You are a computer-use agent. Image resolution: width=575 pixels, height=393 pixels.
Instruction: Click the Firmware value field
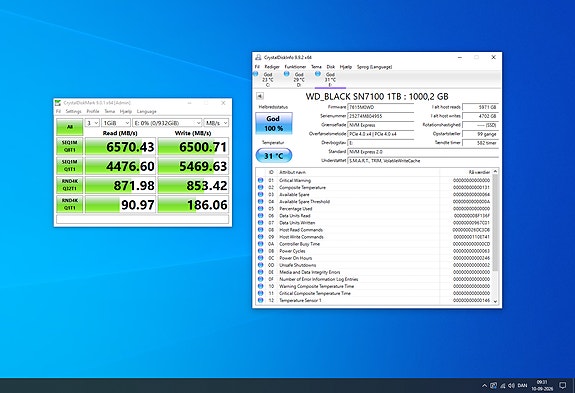(x=380, y=107)
